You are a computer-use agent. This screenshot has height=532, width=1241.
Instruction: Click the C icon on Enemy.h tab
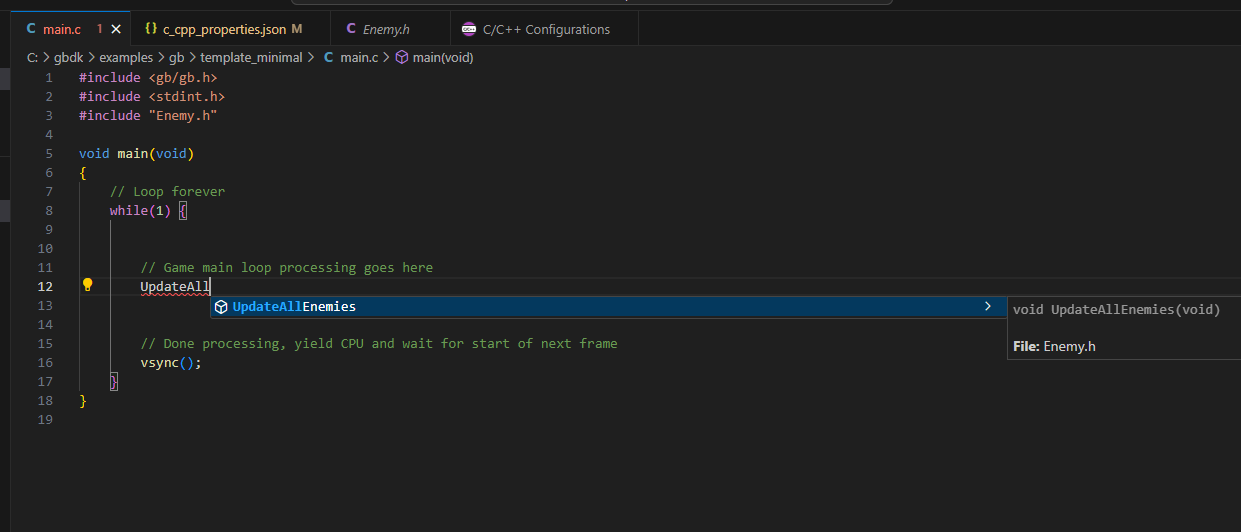click(x=350, y=29)
